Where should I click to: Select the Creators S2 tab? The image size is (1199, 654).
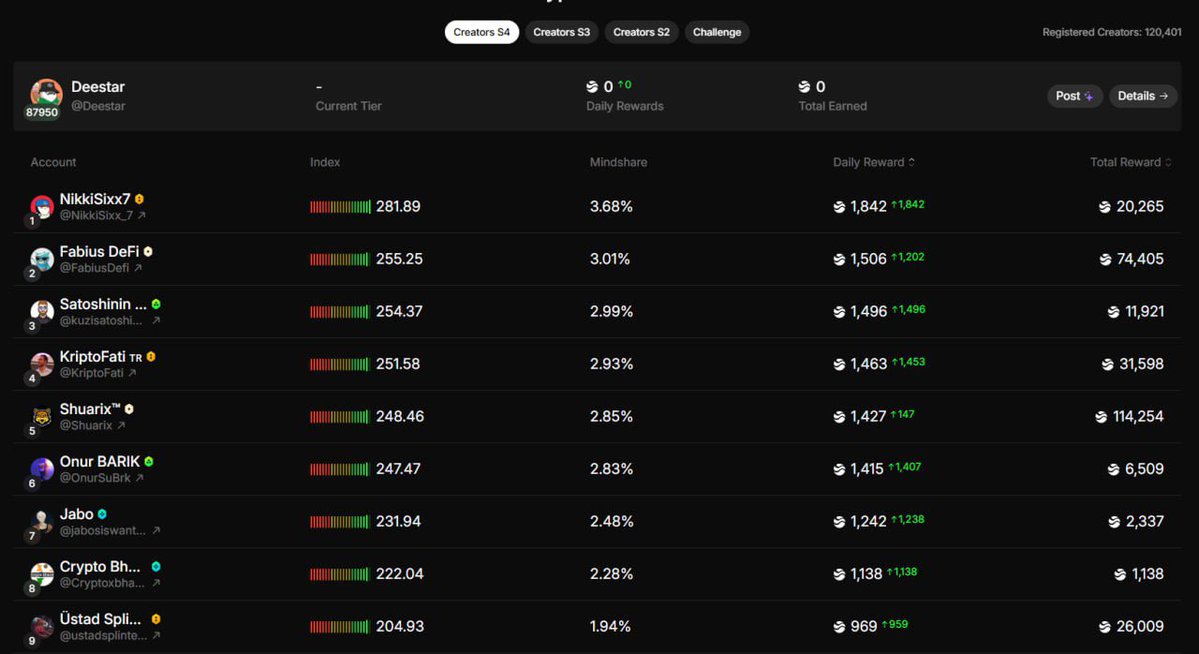[641, 32]
